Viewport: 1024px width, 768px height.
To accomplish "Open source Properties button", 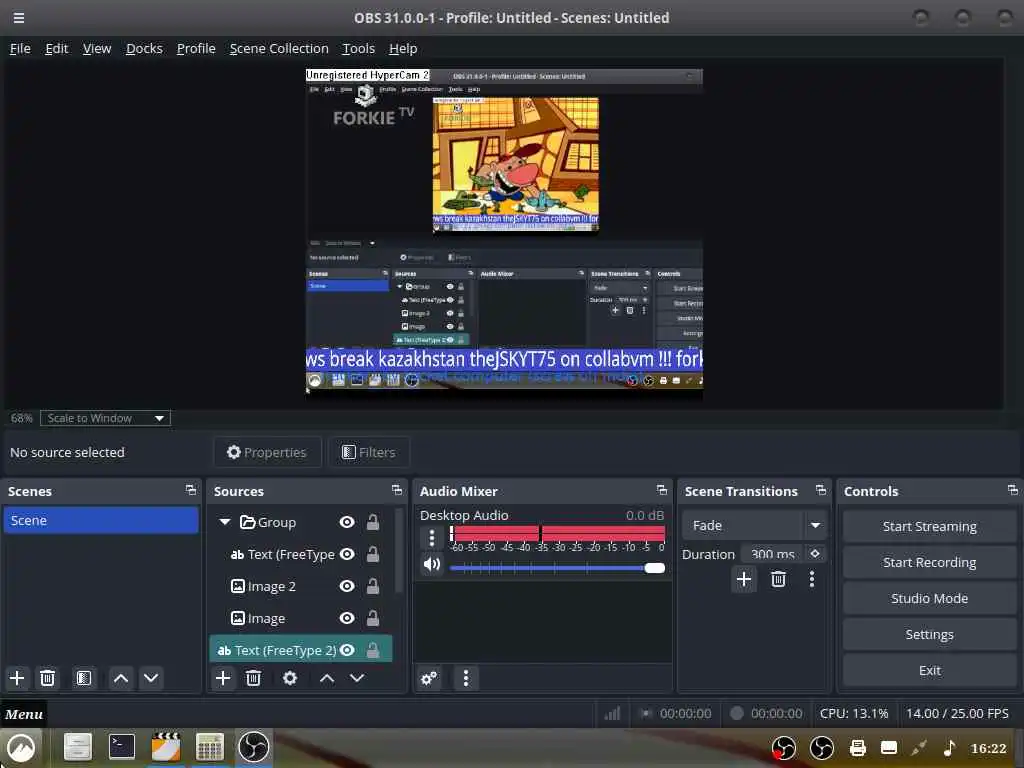I will [267, 452].
